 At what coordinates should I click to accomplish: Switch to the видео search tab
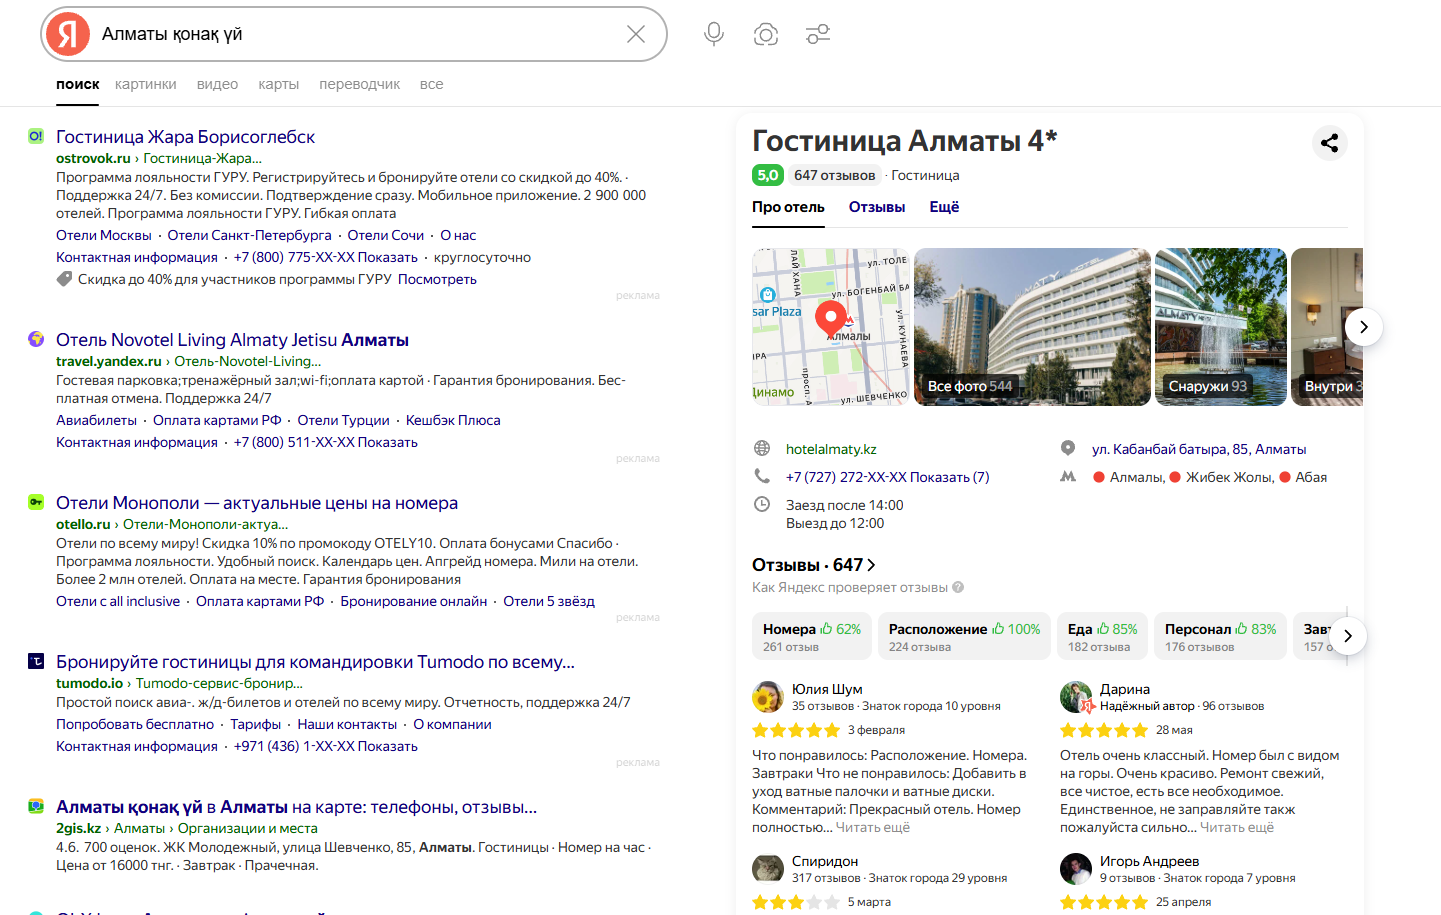217,84
